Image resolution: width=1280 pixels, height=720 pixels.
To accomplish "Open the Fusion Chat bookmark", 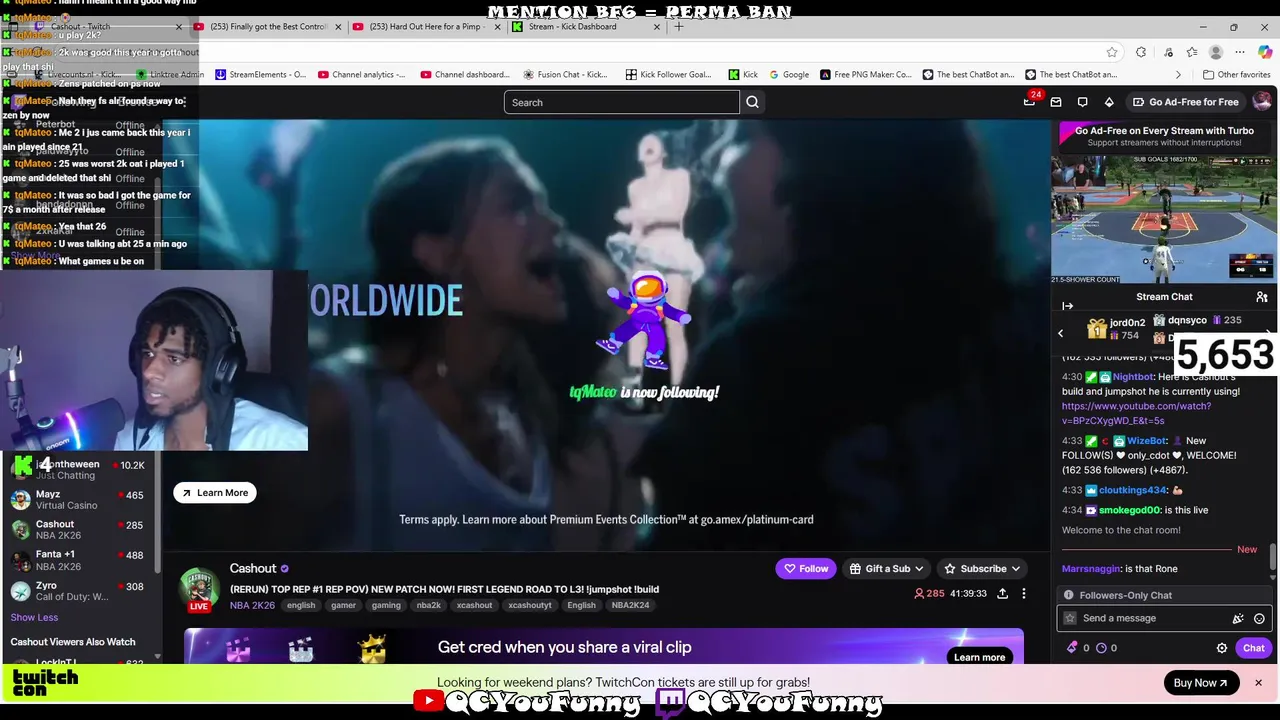I will point(565,74).
